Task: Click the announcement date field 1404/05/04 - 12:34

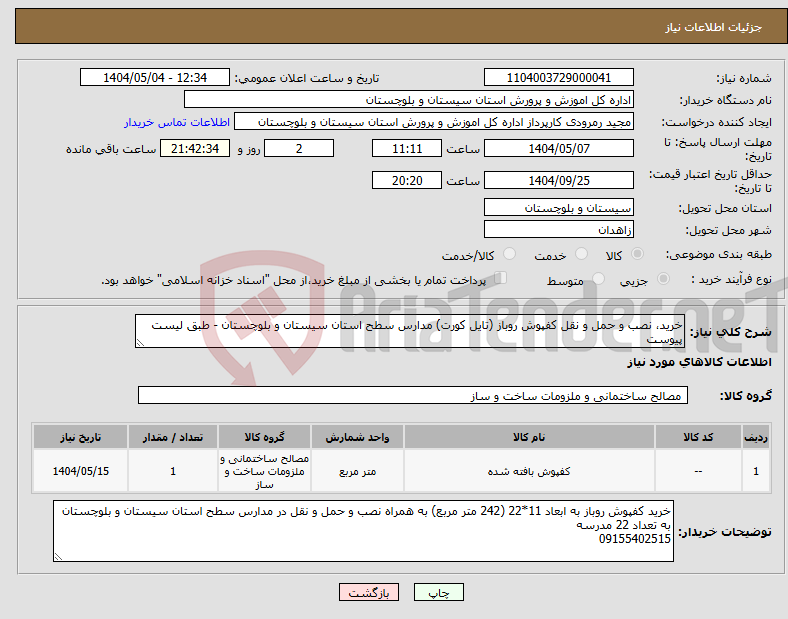Action: pyautogui.click(x=155, y=78)
